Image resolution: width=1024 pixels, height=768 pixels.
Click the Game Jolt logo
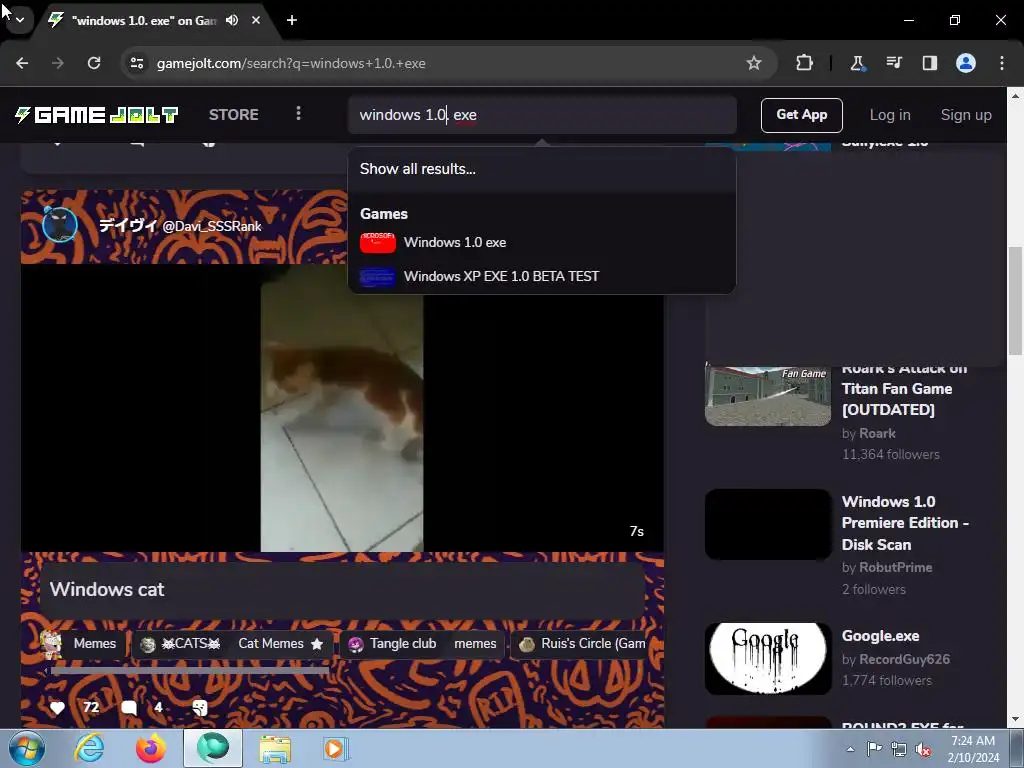point(97,115)
